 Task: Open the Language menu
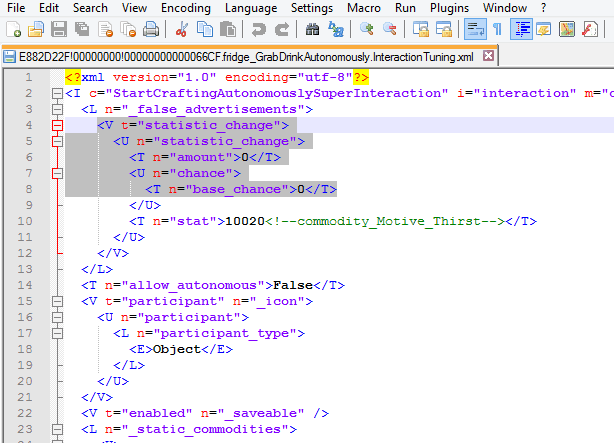[250, 8]
